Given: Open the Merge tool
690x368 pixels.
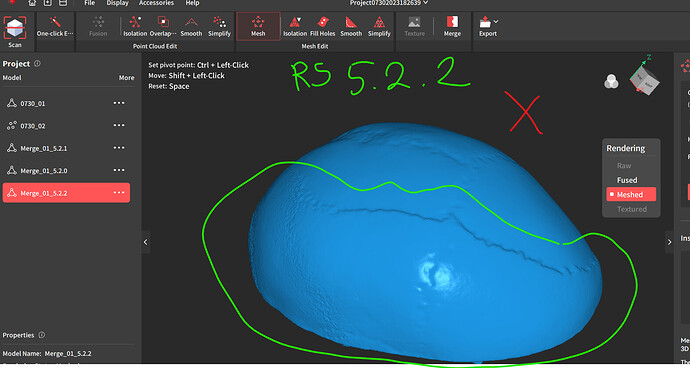Looking at the screenshot, I should (x=452, y=26).
